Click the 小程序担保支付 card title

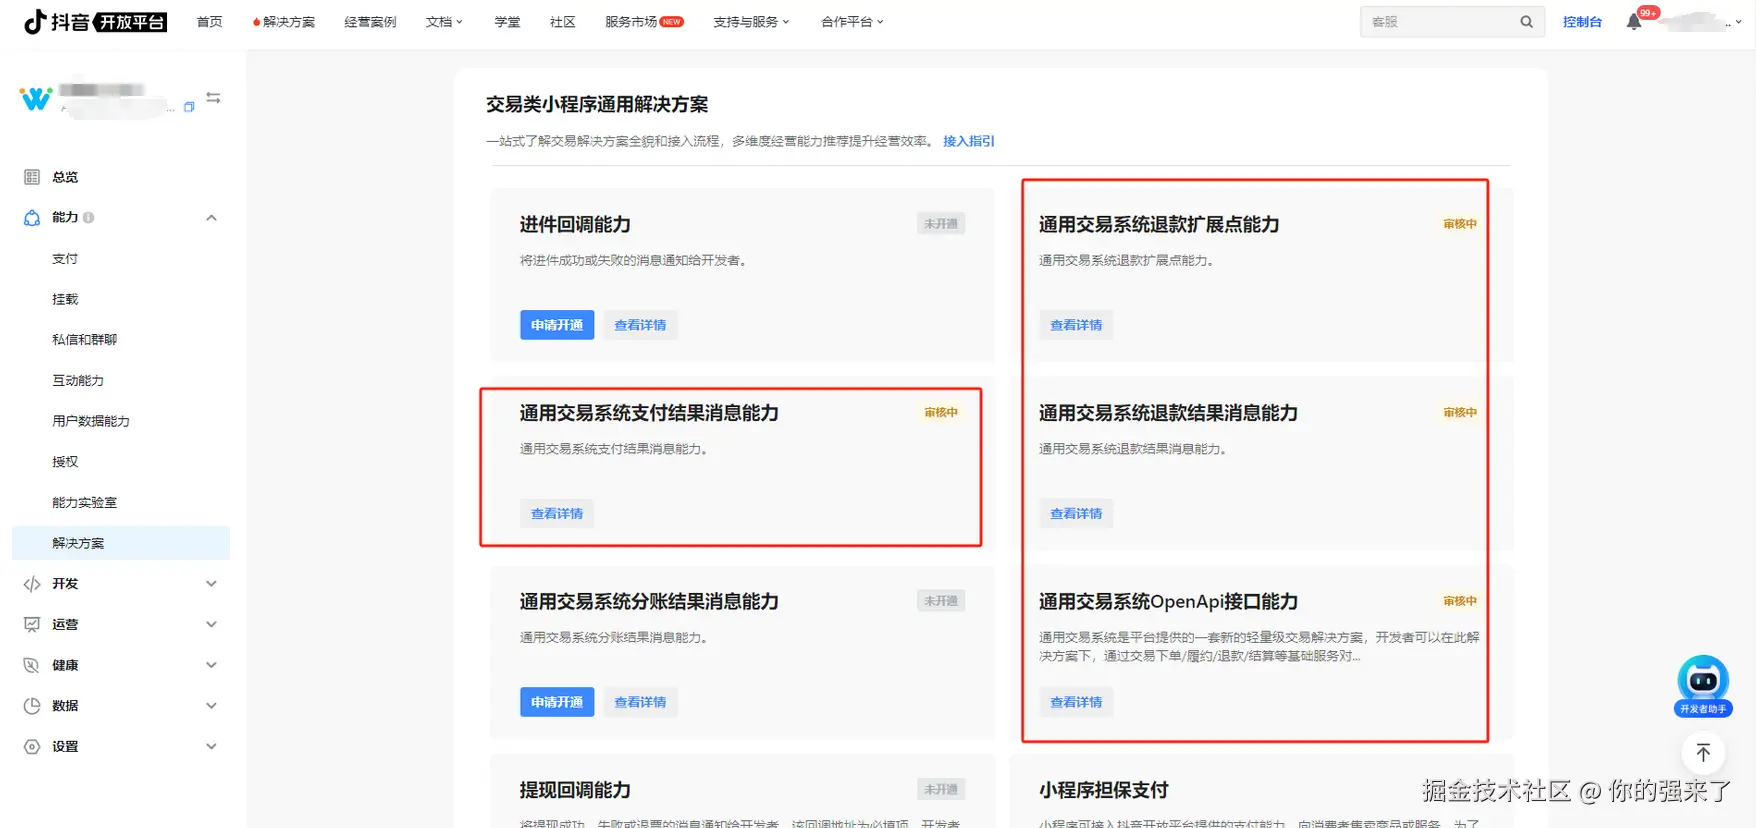click(x=1103, y=790)
